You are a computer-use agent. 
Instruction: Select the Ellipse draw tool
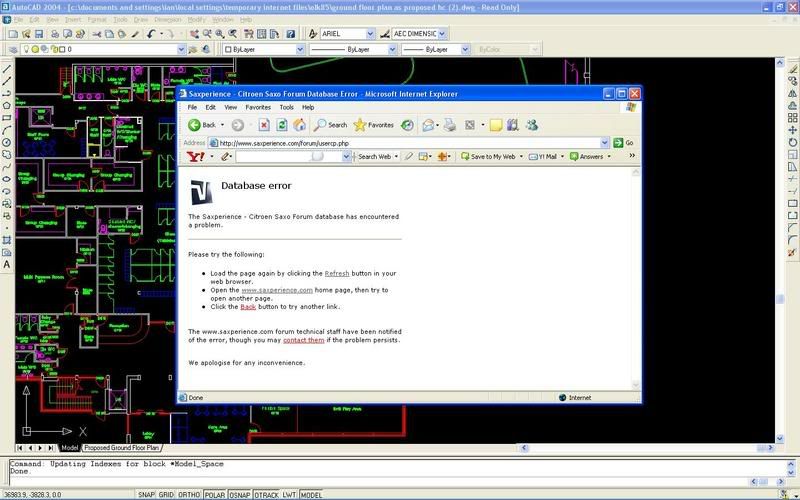click(x=7, y=179)
